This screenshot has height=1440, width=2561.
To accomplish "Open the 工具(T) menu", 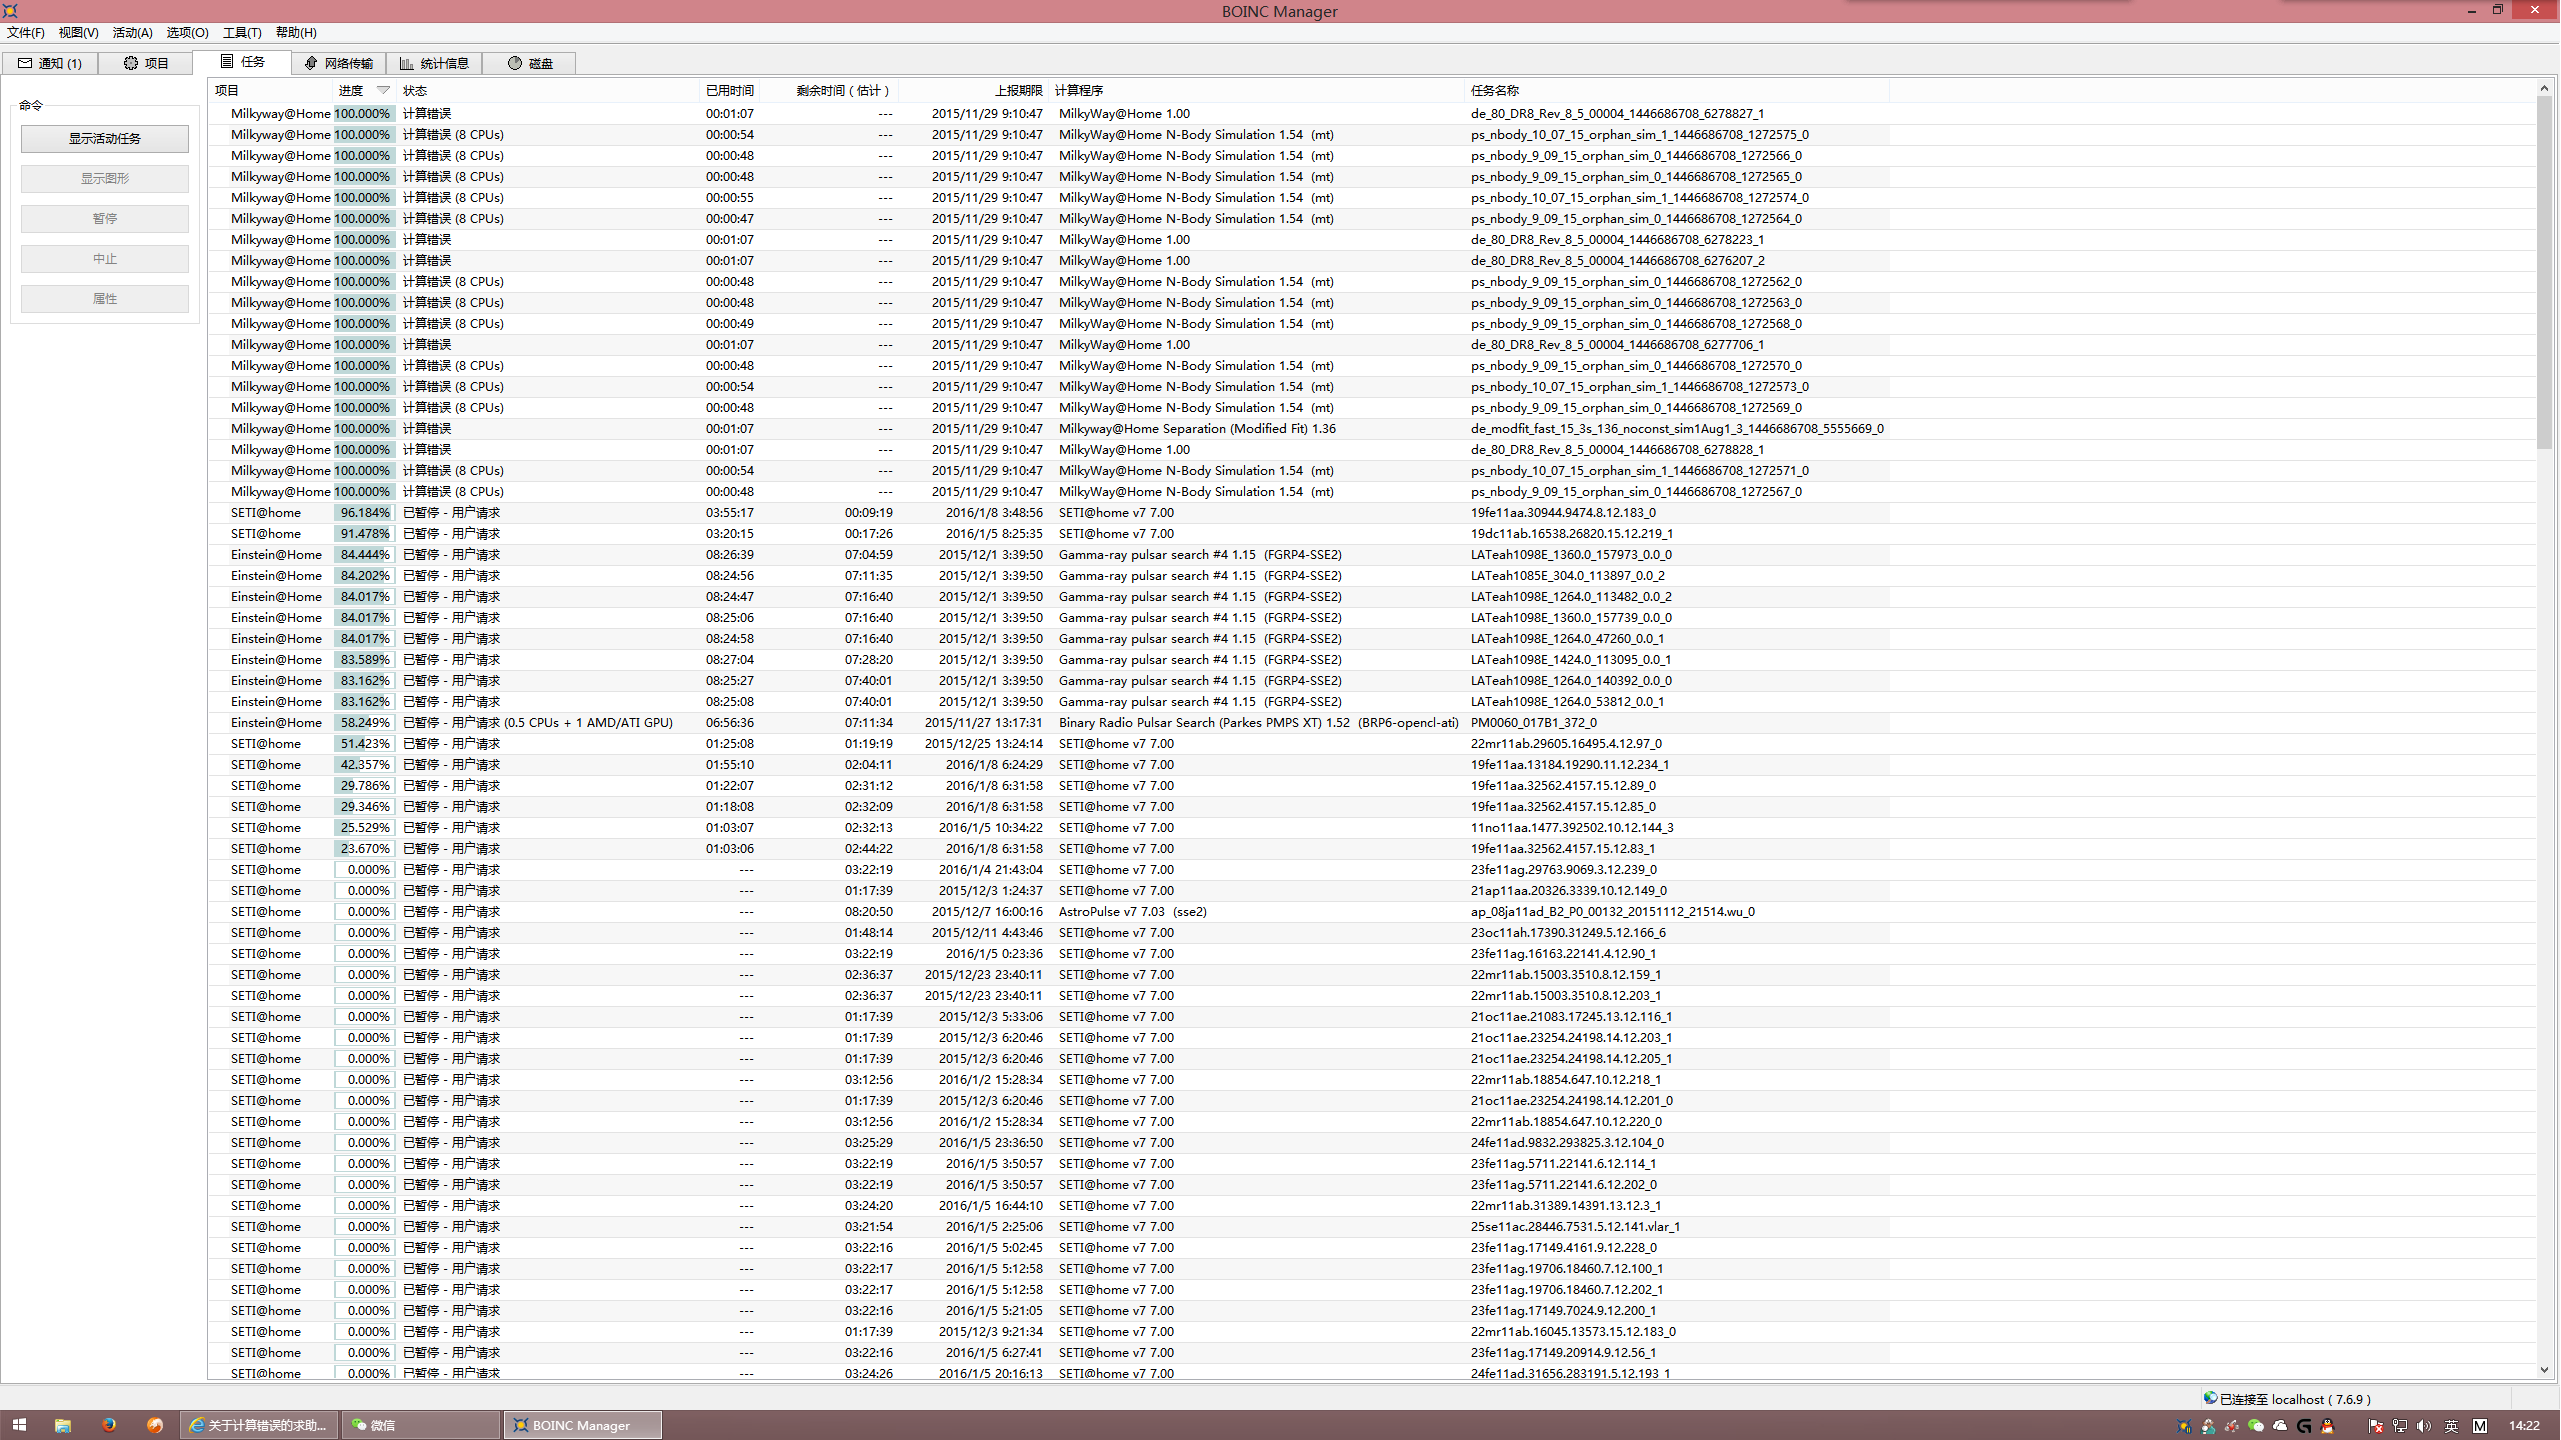I will (x=241, y=32).
